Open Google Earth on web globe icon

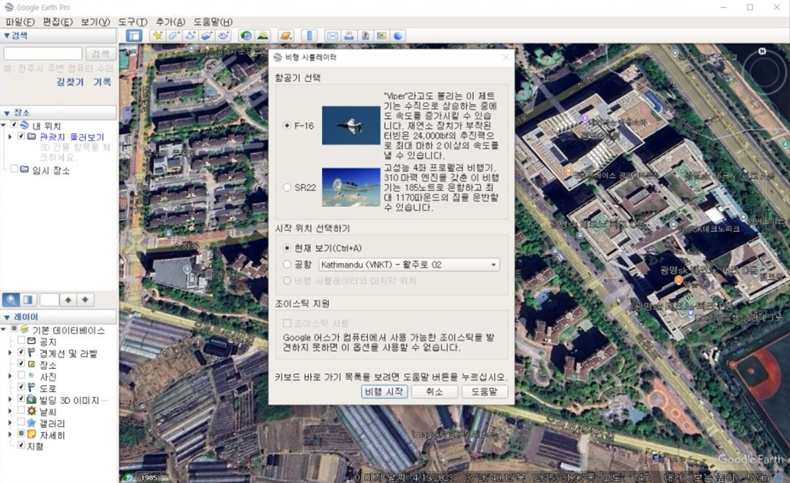point(398,35)
